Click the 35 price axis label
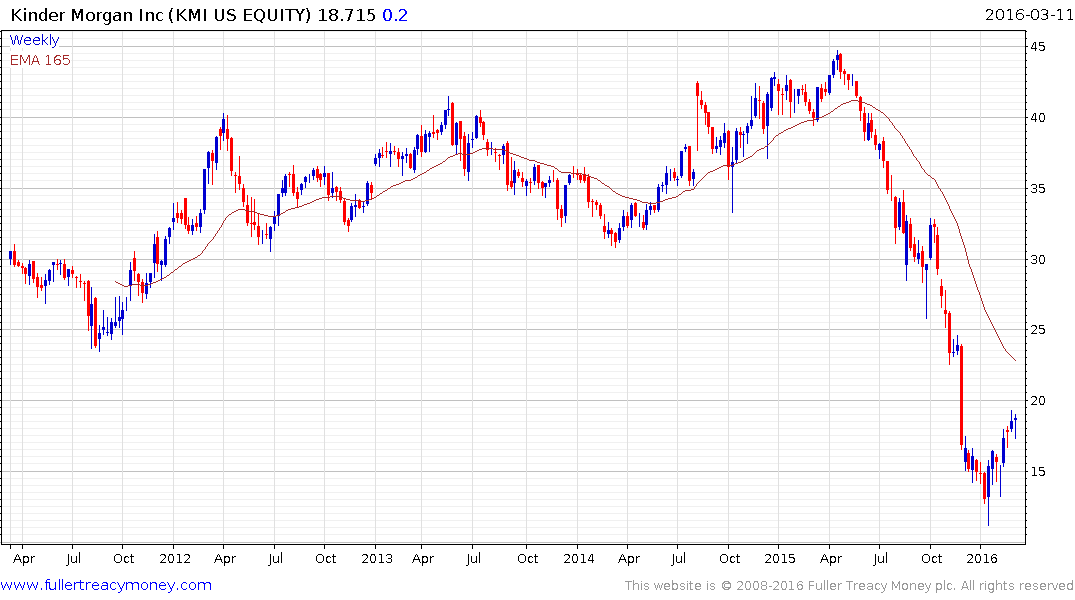Viewport: 1075px width, 600px height. coord(1038,189)
